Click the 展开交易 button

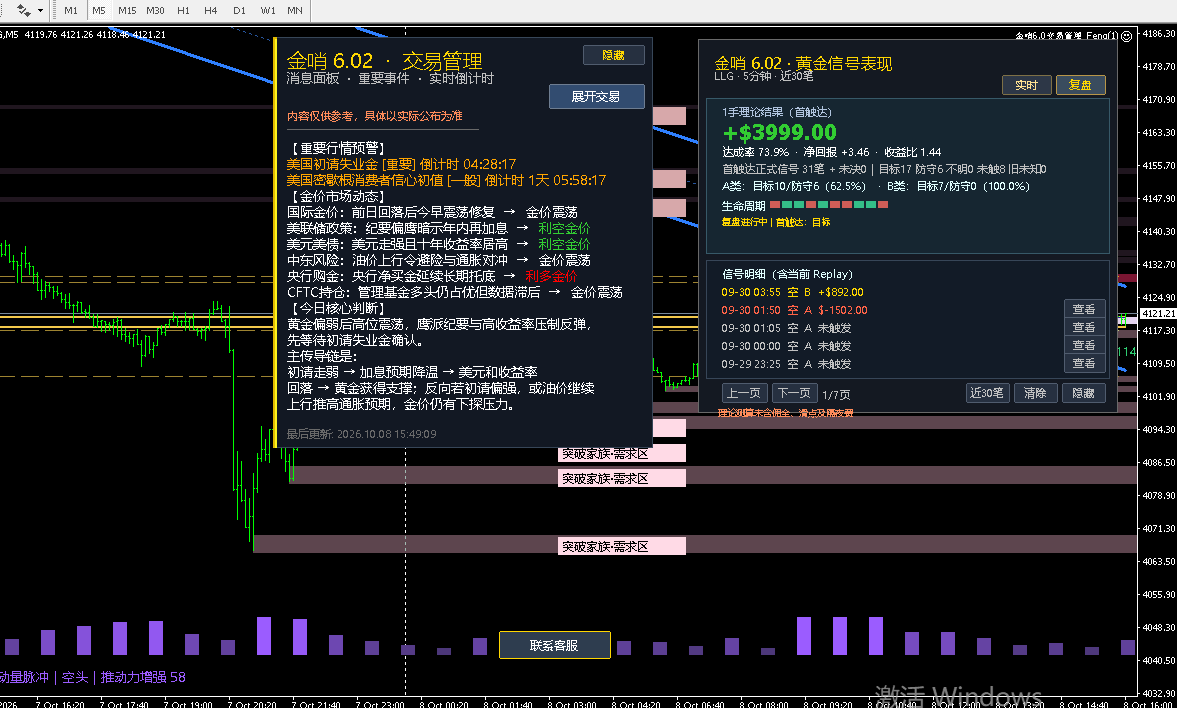click(x=596, y=96)
